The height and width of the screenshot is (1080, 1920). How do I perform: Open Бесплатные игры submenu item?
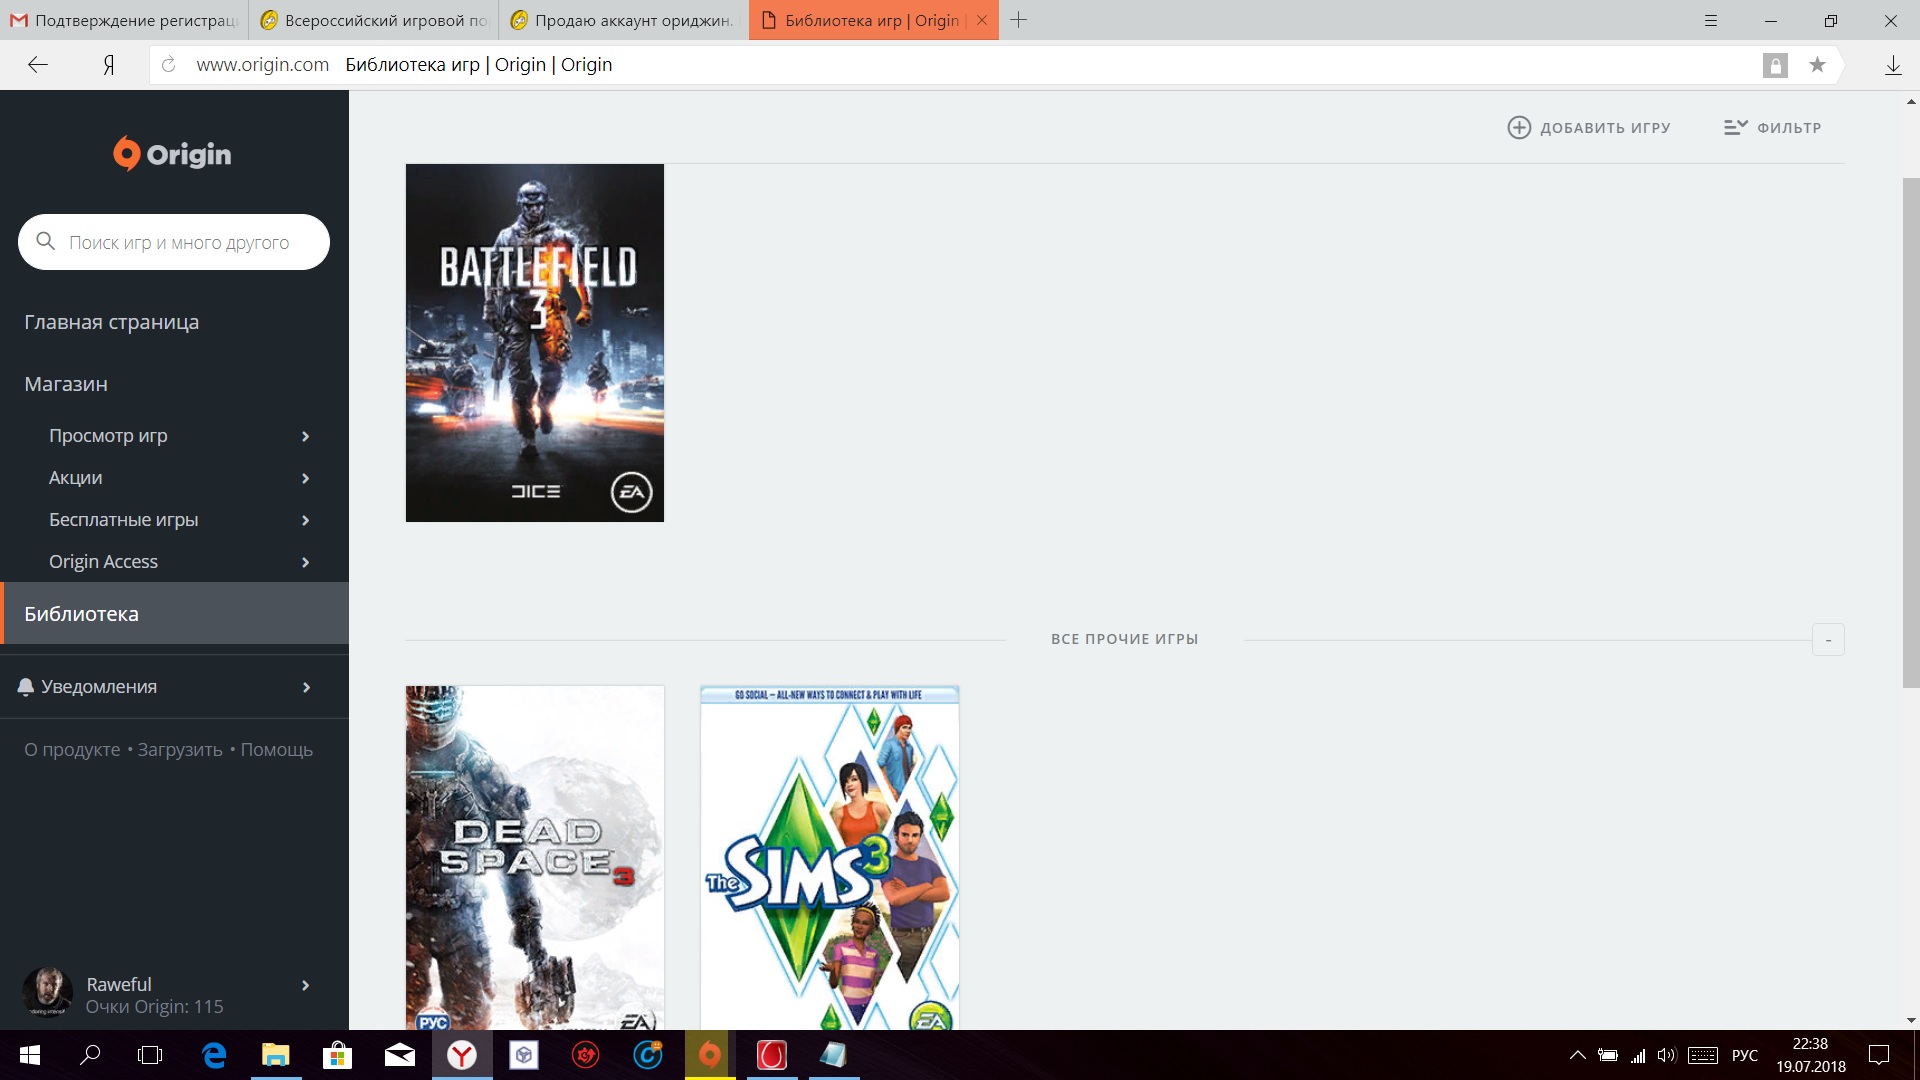tap(123, 520)
